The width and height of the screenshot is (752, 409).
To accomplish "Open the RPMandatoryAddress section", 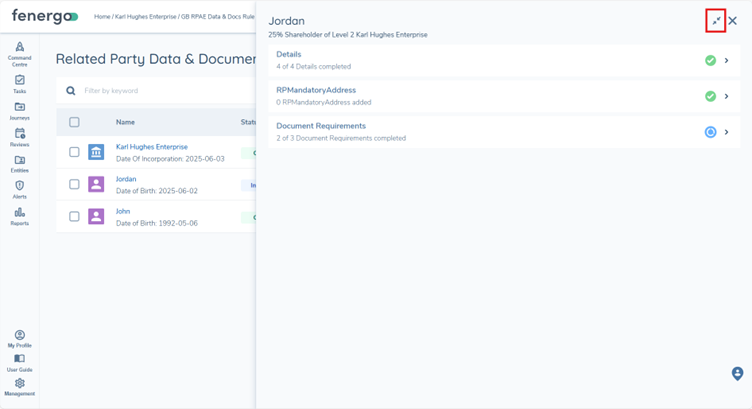I will point(504,96).
